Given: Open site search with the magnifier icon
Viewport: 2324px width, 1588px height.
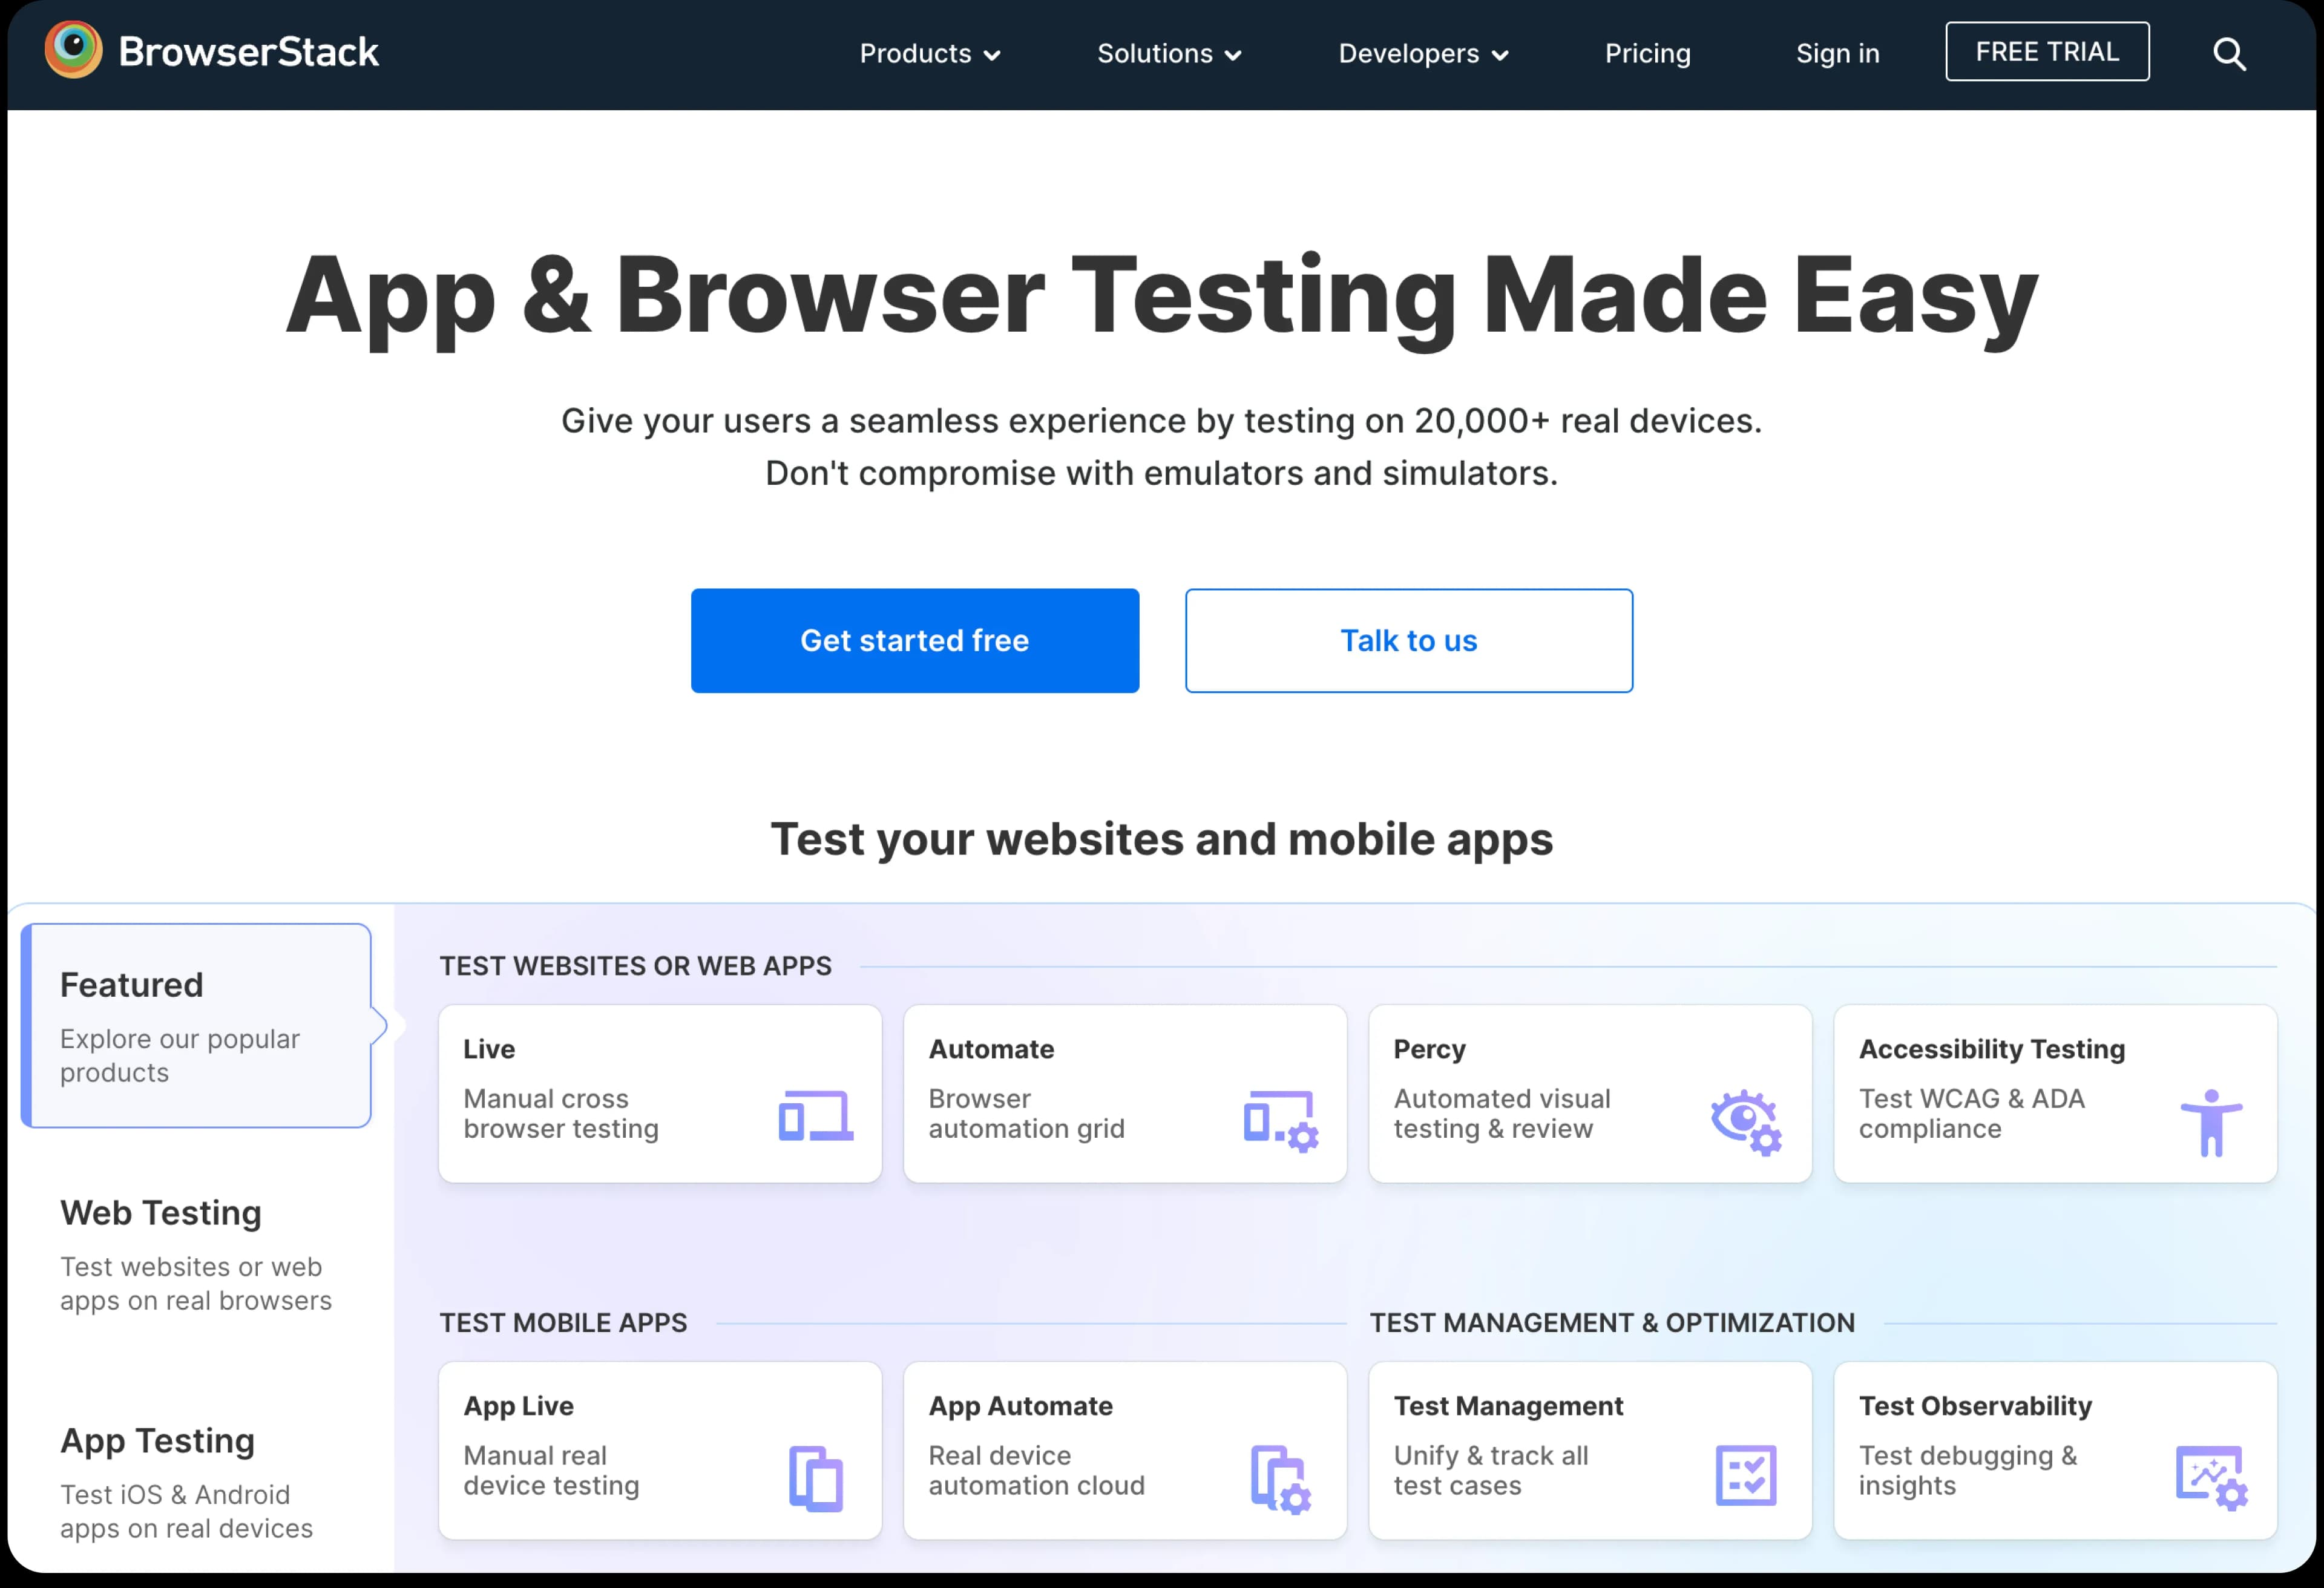Looking at the screenshot, I should click(x=2229, y=54).
